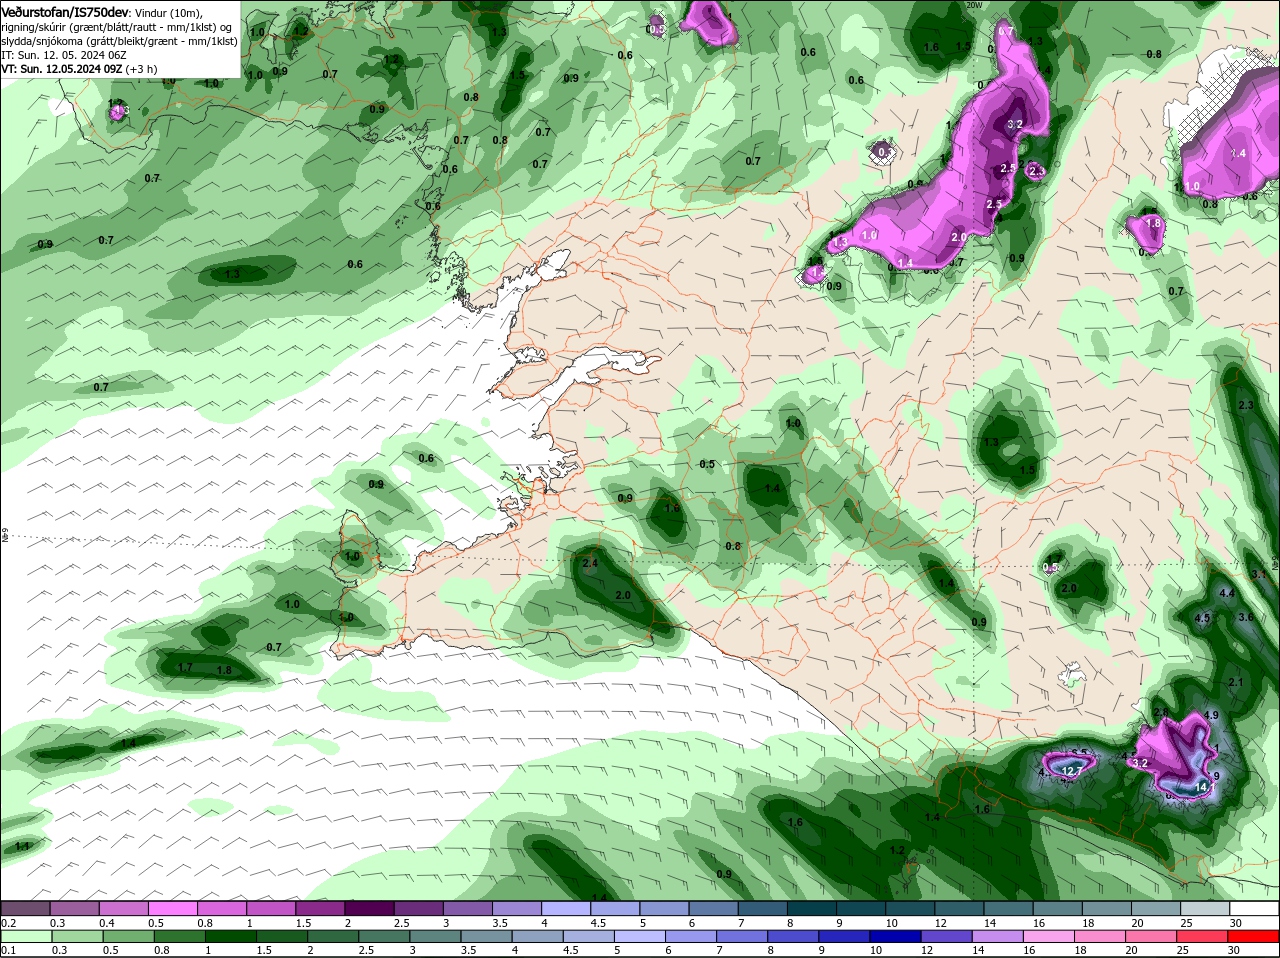The width and height of the screenshot is (1280, 958).
Task: Click the 3.6 precipitation value on the map
Action: click(1245, 617)
